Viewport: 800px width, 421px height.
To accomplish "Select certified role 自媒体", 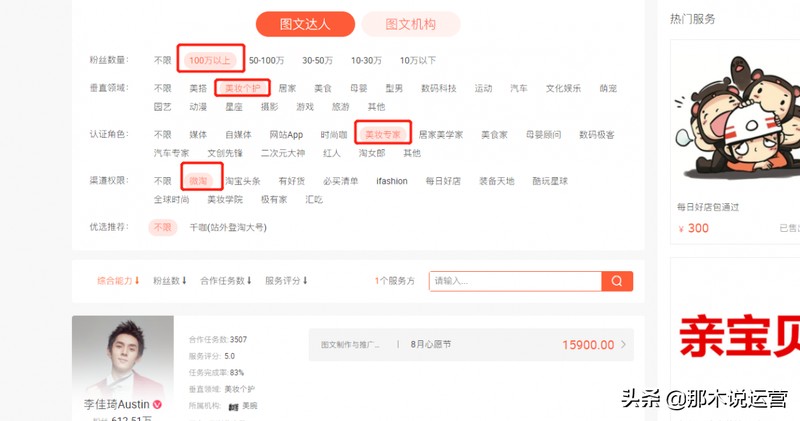I will point(238,135).
